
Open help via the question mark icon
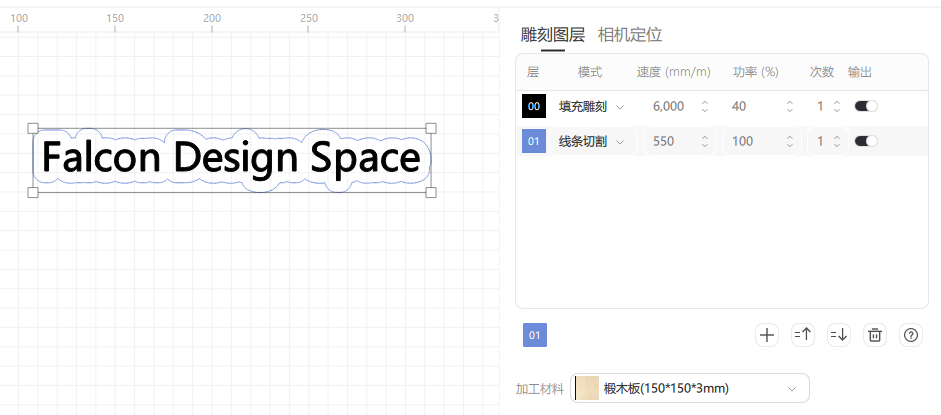pyautogui.click(x=910, y=335)
